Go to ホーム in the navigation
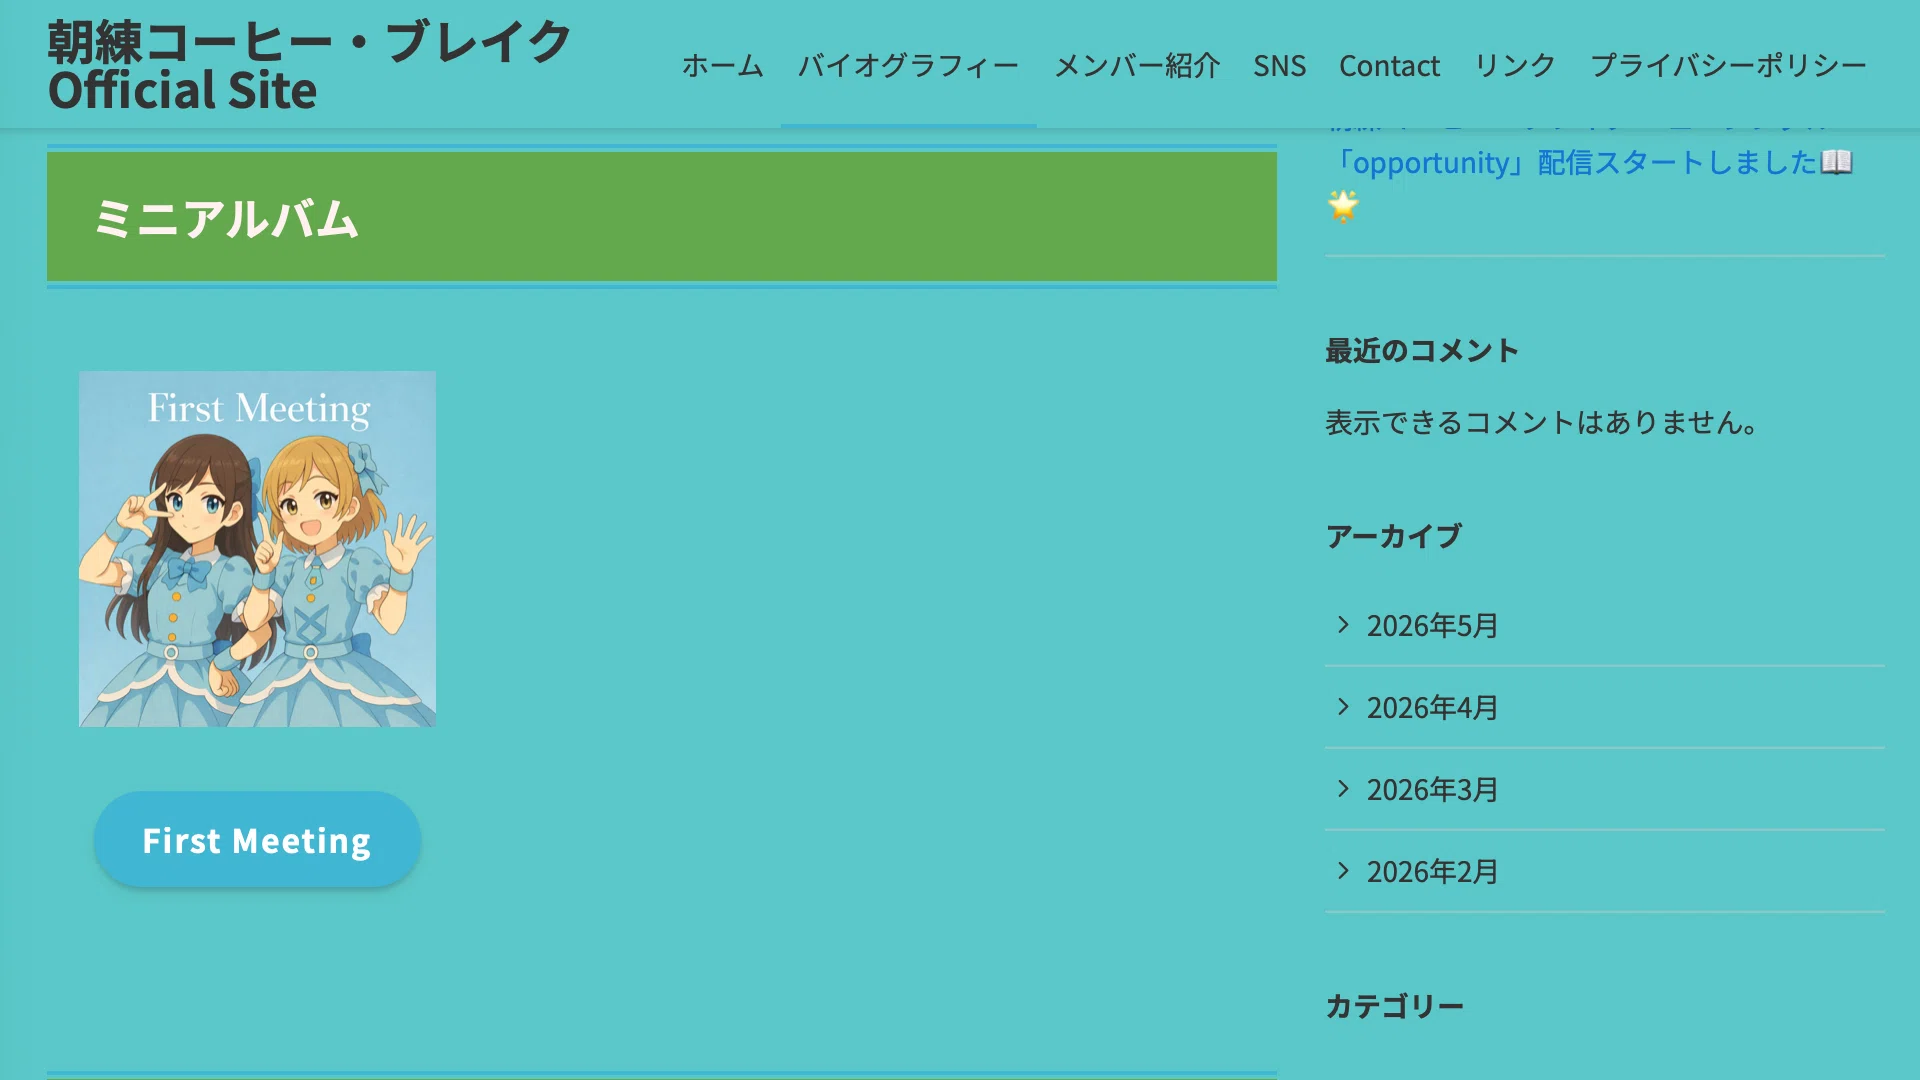 click(x=722, y=66)
